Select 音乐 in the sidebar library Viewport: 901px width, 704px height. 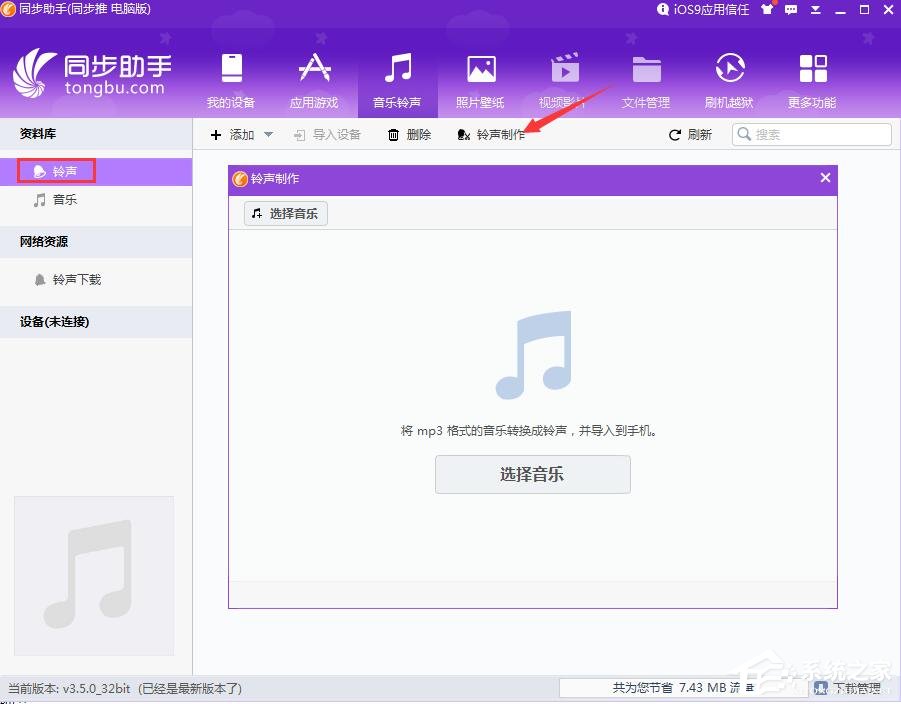(x=64, y=199)
